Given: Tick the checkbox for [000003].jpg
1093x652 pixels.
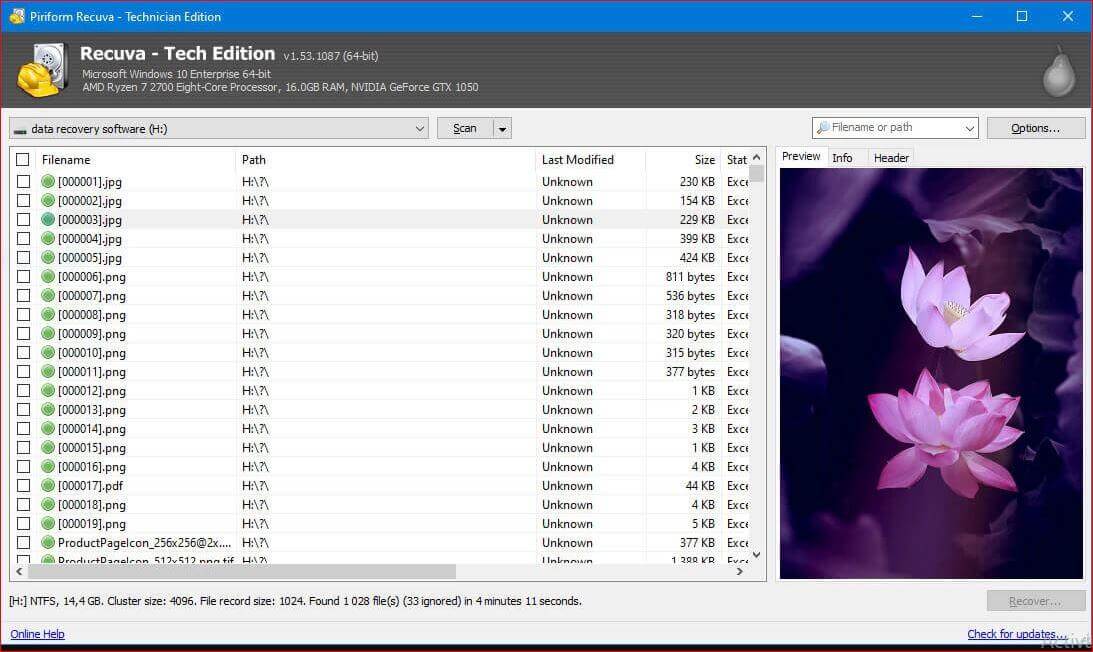Looking at the screenshot, I should [x=23, y=220].
